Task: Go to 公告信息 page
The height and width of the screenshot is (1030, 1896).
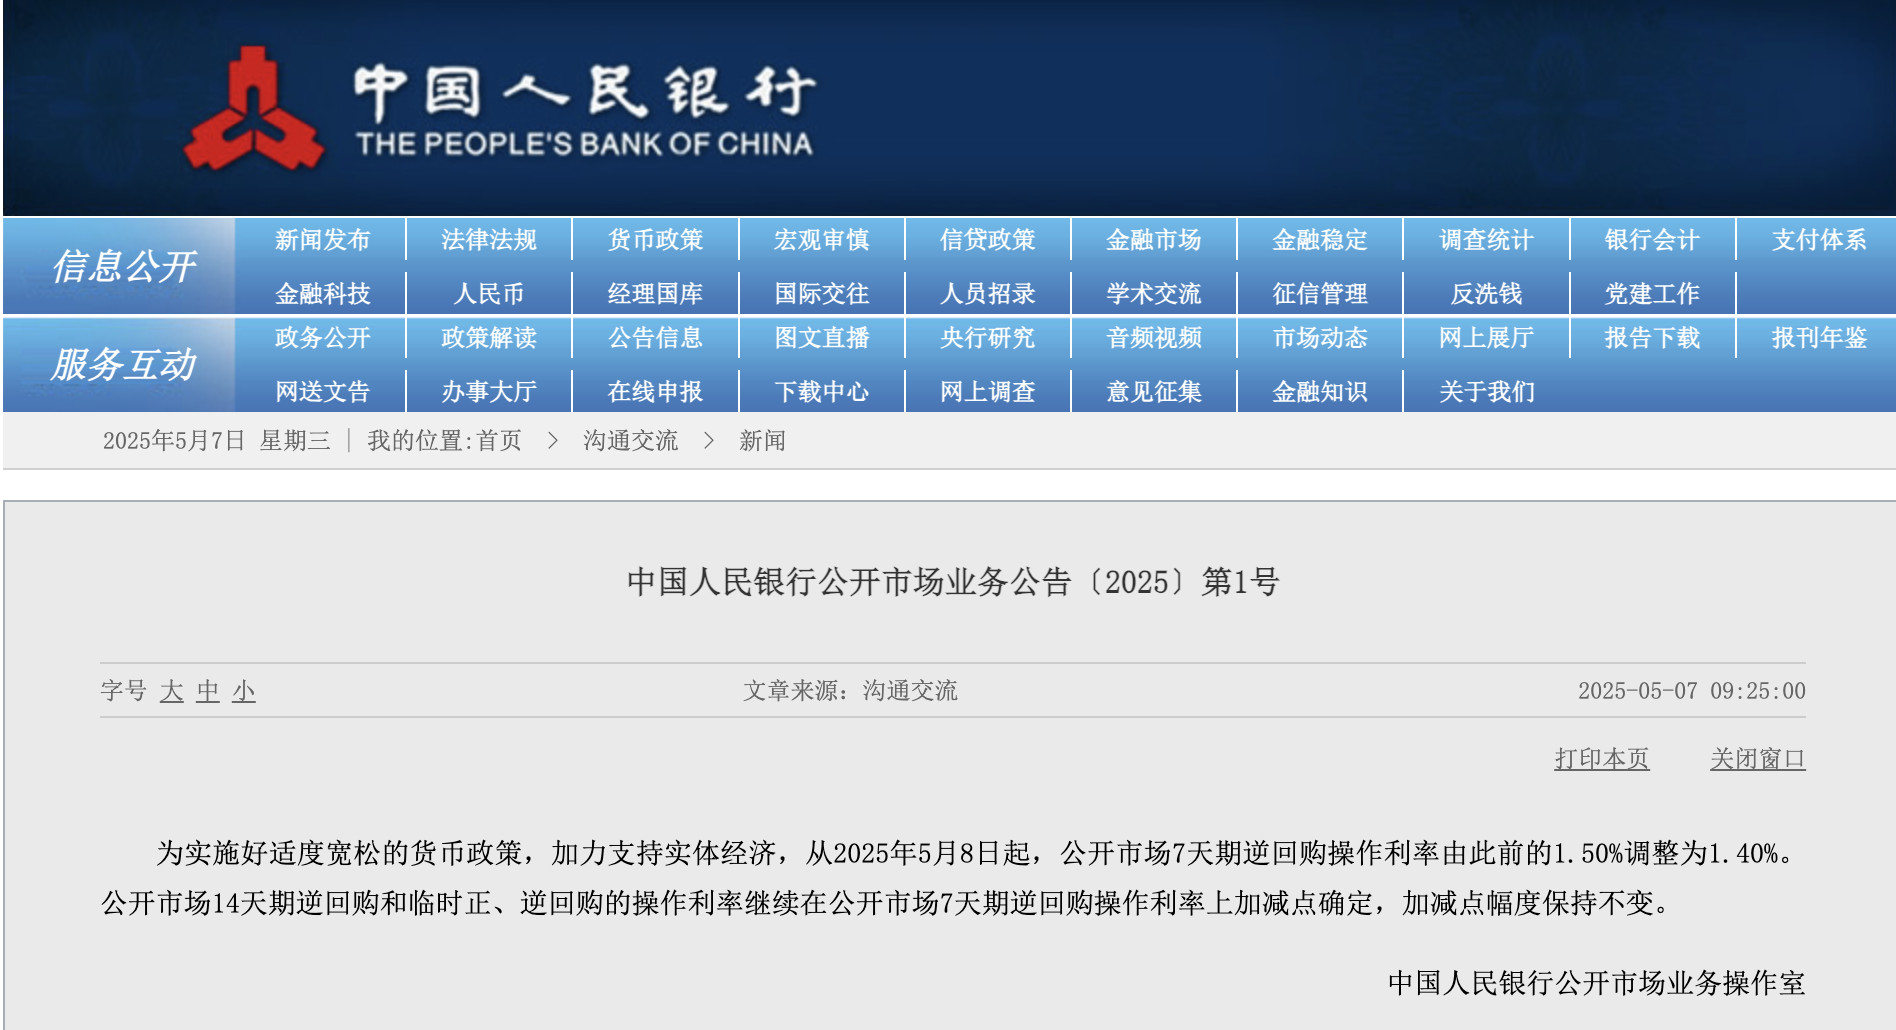Action: (x=655, y=338)
